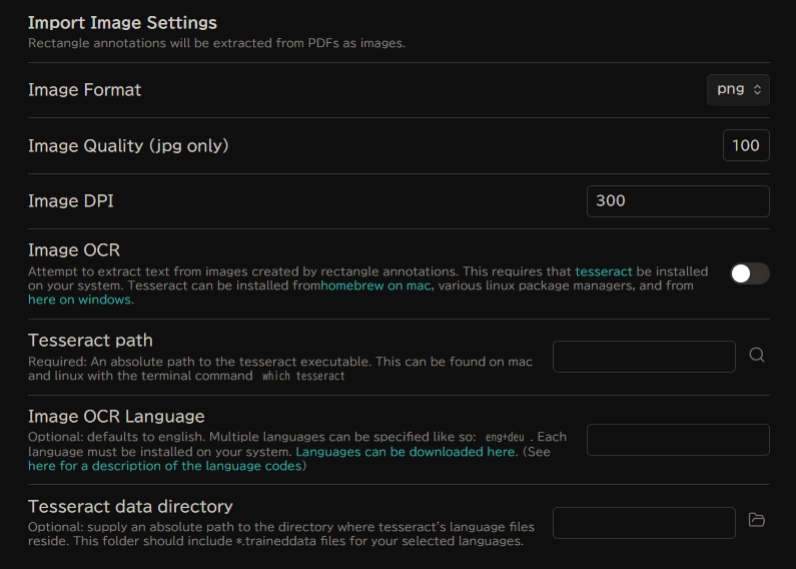This screenshot has height=569, width=796.
Task: Follow the 'homebrew on mac' link
Action: click(x=376, y=286)
